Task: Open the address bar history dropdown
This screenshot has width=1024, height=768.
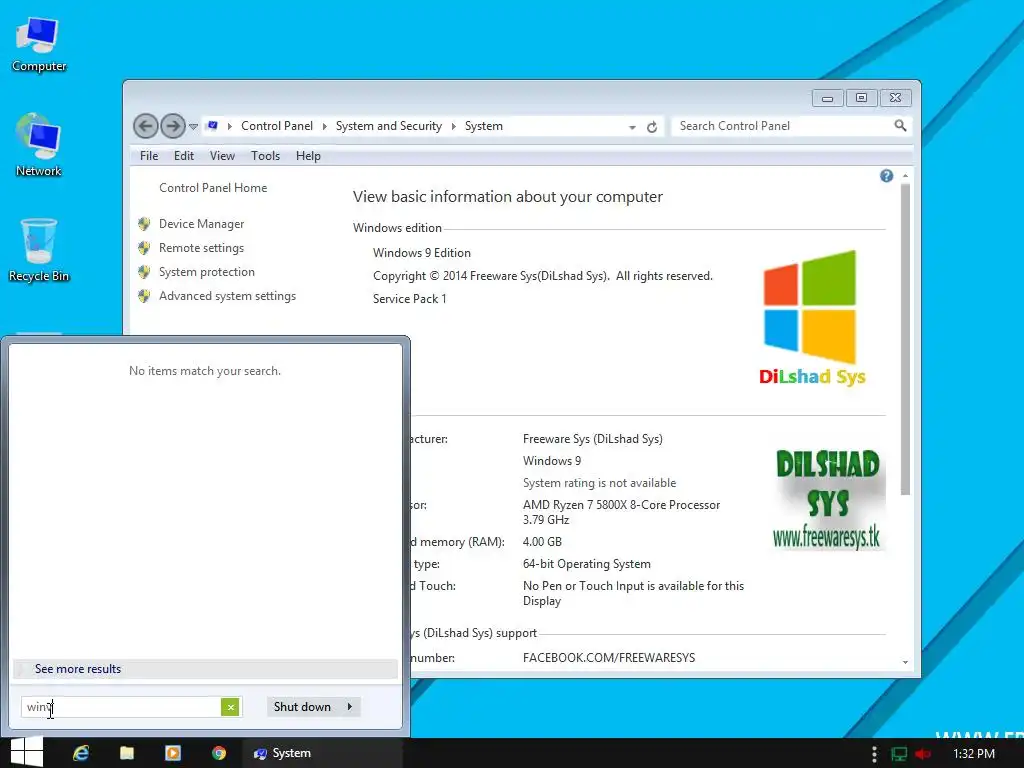Action: click(x=632, y=127)
